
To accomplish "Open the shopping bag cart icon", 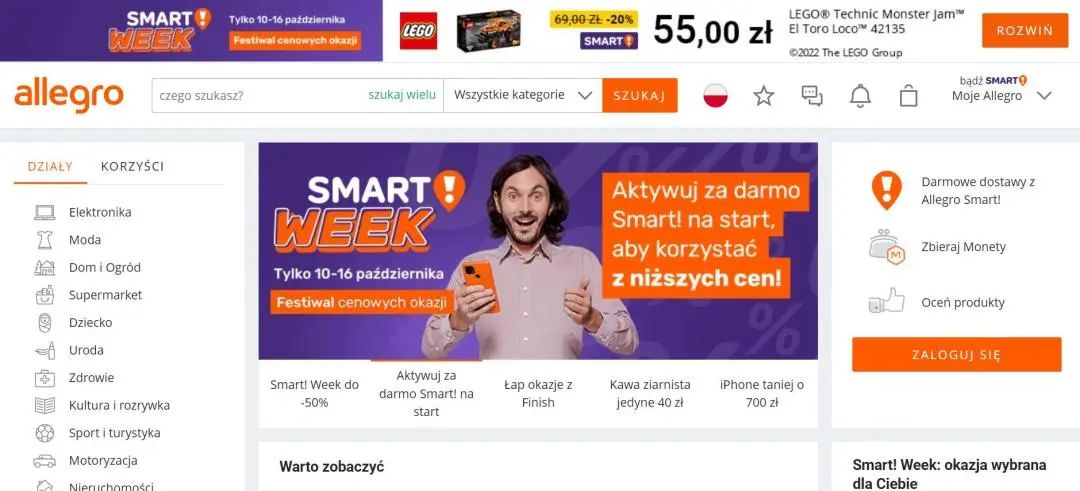I will [x=908, y=96].
